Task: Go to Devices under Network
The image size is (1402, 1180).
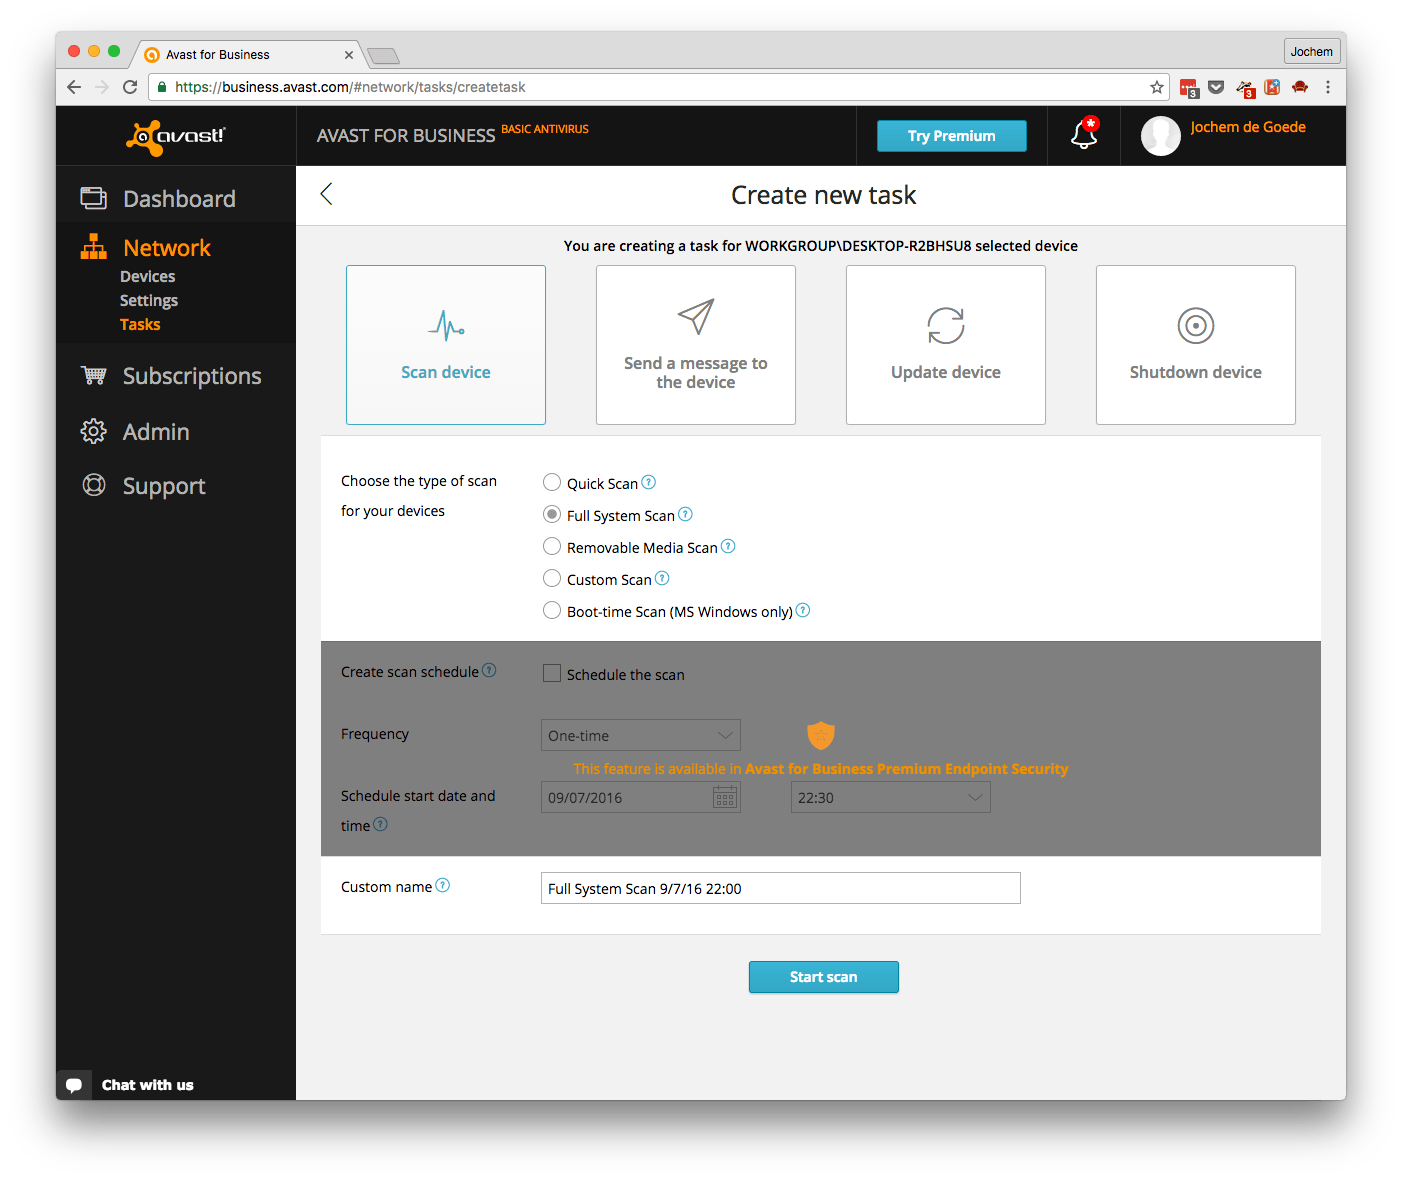Action: tap(147, 276)
